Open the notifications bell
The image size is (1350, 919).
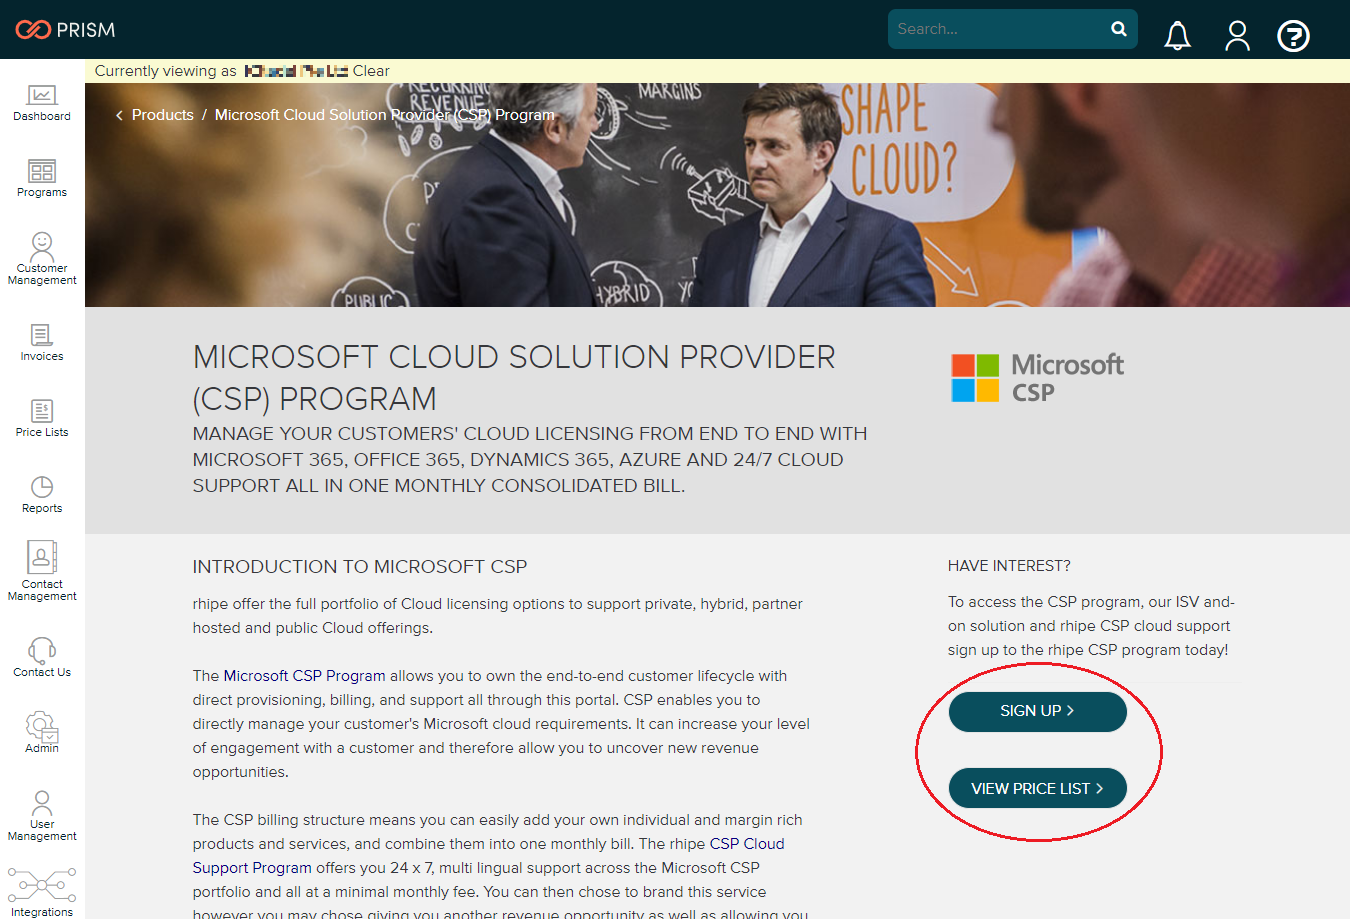pos(1178,36)
